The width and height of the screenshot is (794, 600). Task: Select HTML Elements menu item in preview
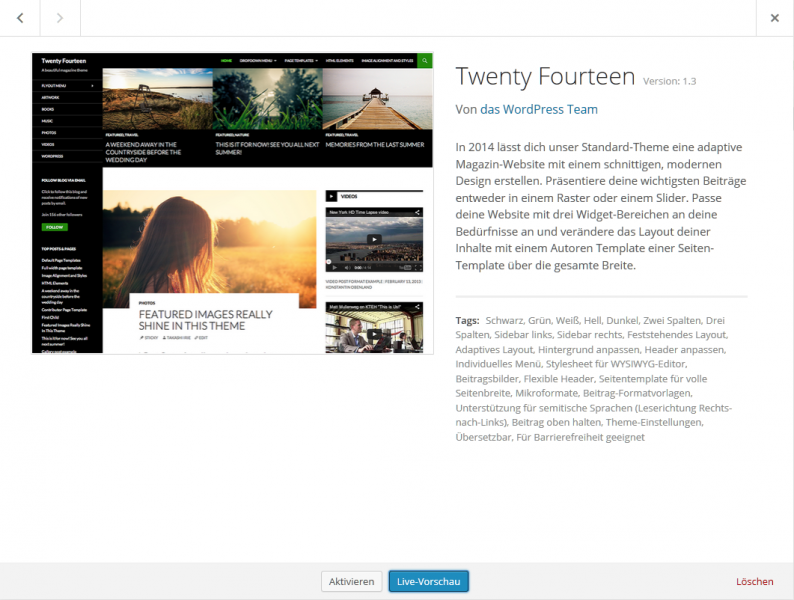(341, 61)
